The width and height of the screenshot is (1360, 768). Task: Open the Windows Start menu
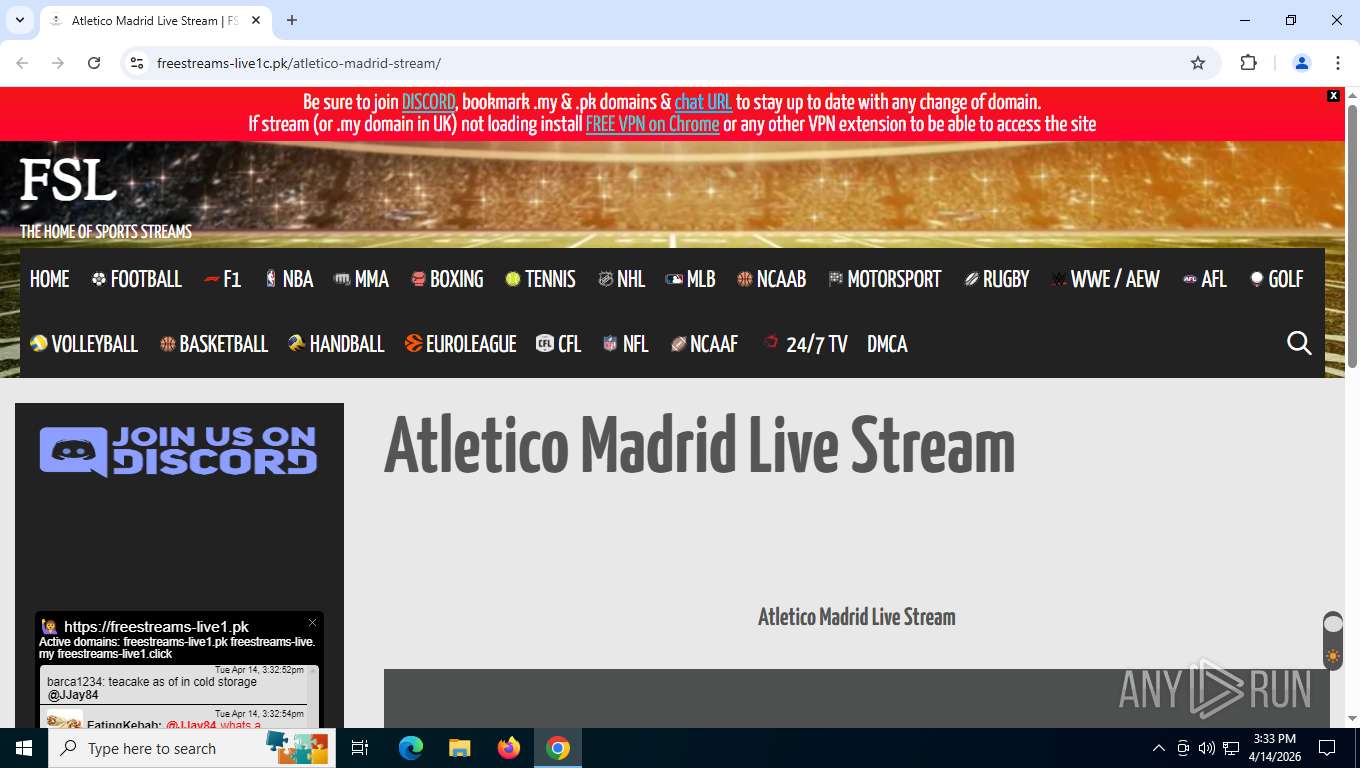click(x=24, y=748)
